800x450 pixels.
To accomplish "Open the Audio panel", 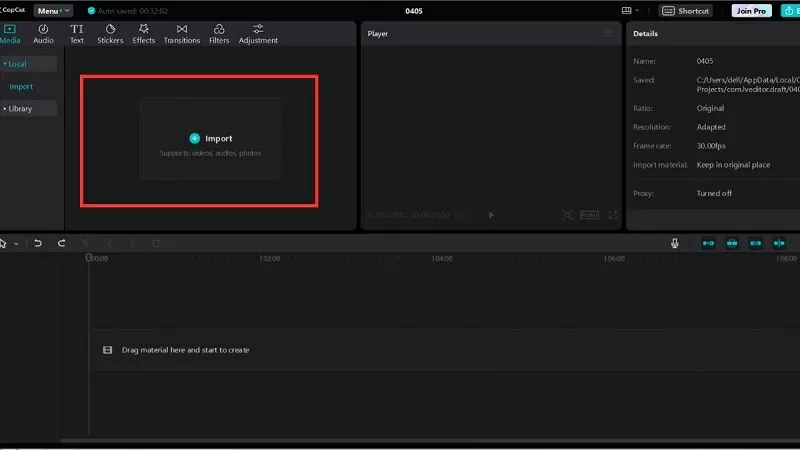I will pyautogui.click(x=43, y=34).
